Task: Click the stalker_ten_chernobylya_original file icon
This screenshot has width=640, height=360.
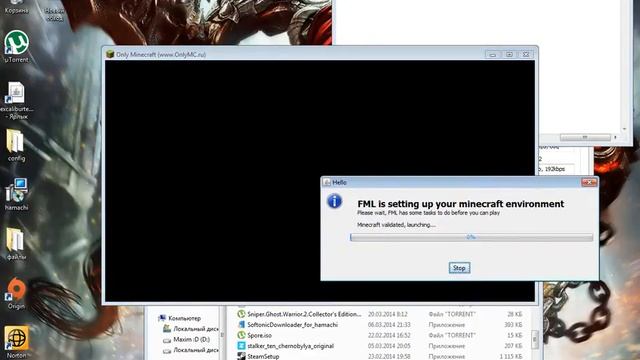Action: pyautogui.click(x=241, y=346)
